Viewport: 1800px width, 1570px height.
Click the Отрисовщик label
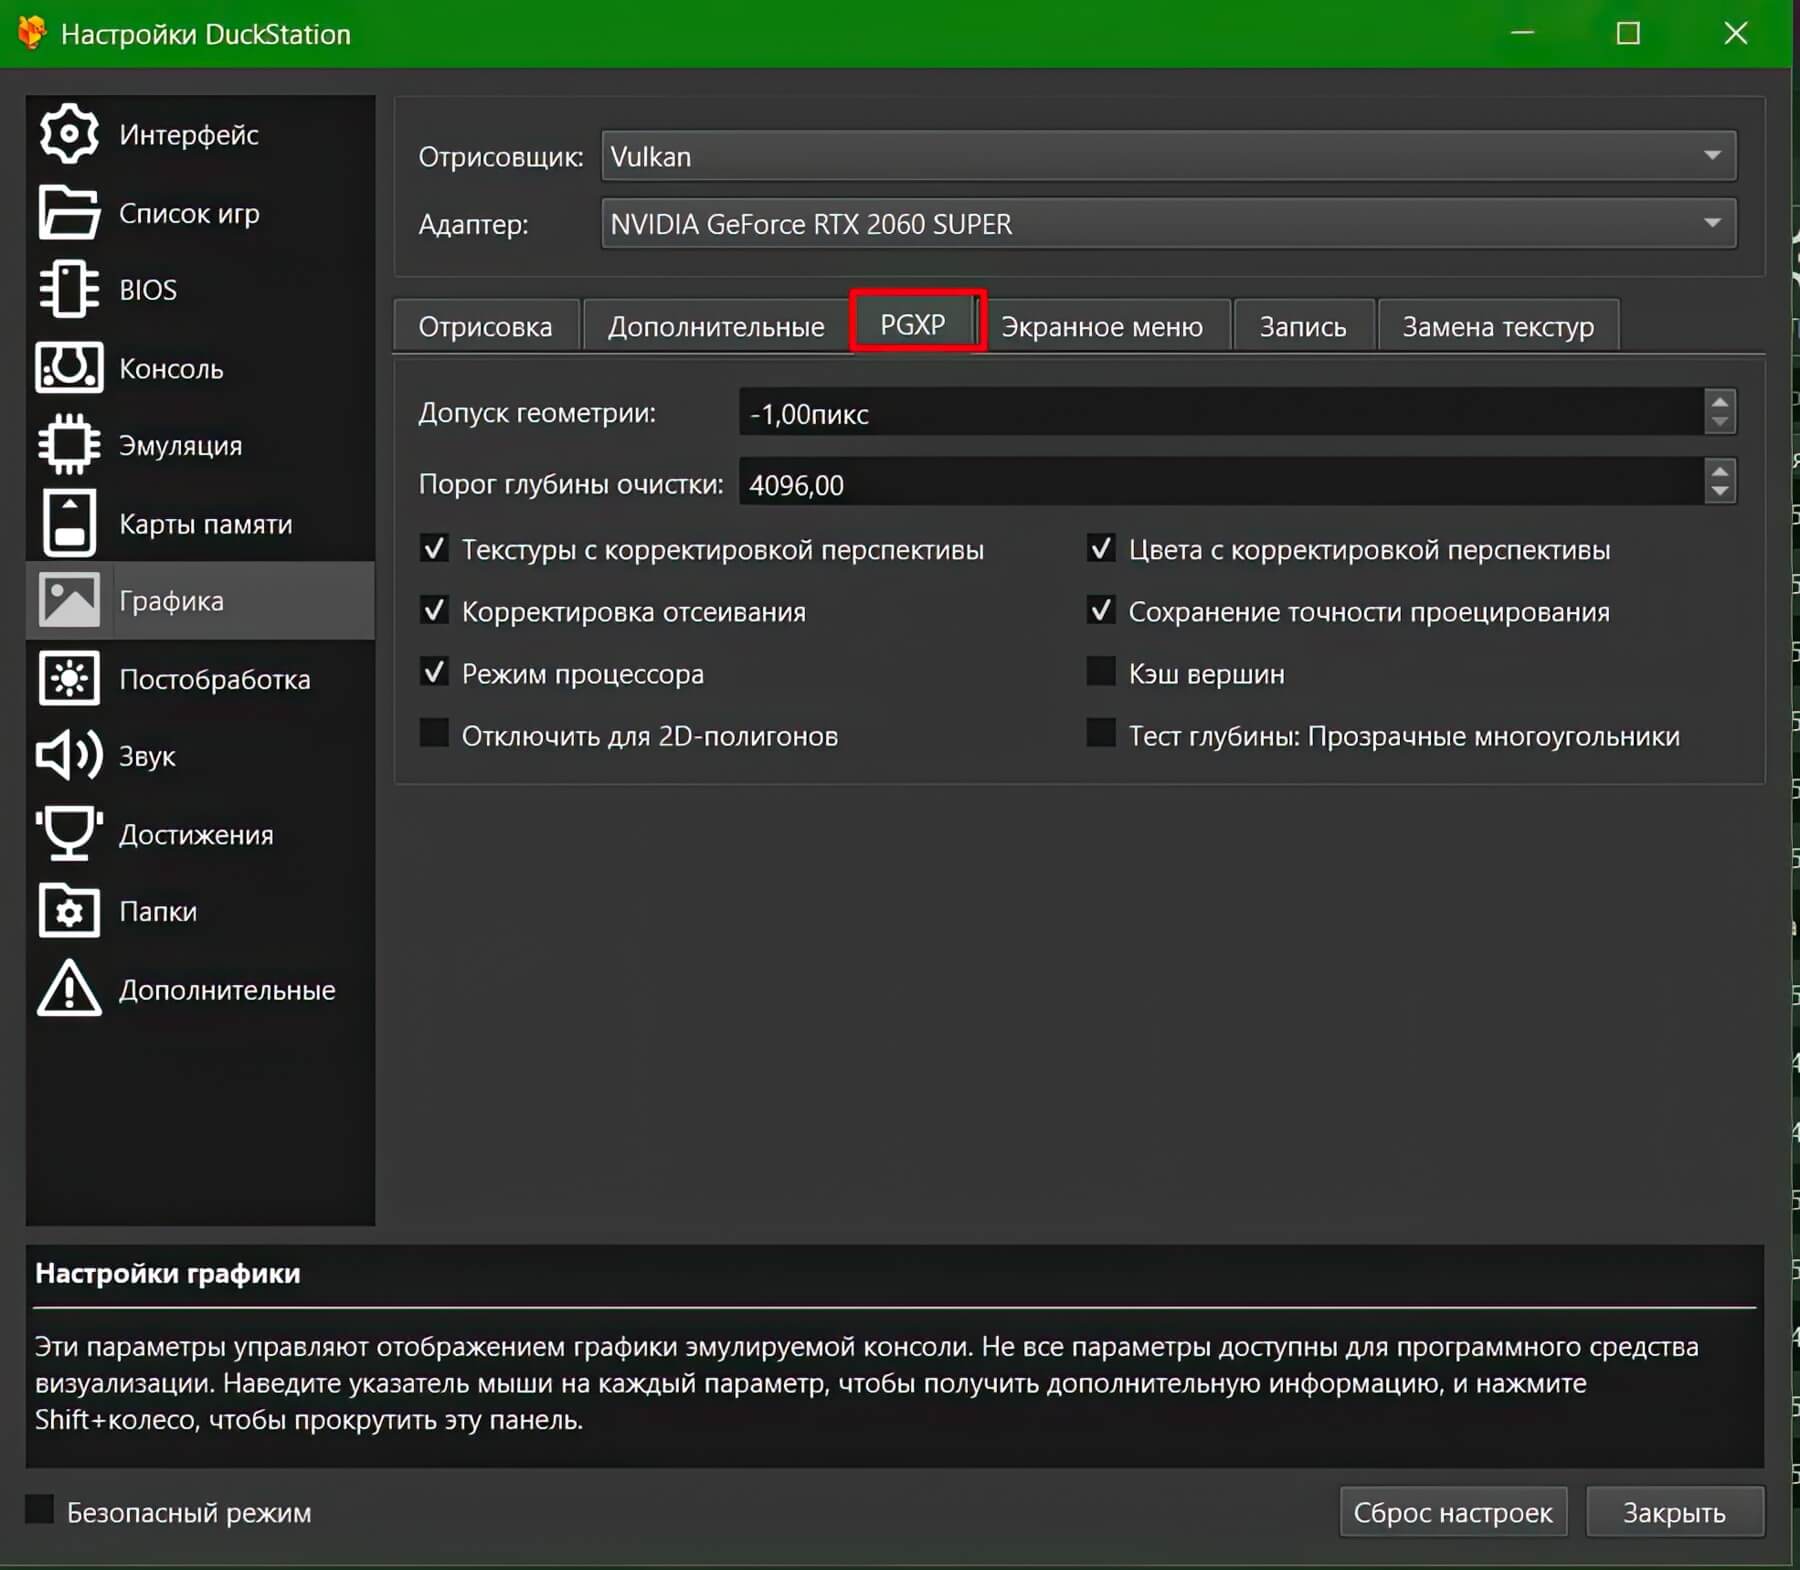tap(501, 157)
